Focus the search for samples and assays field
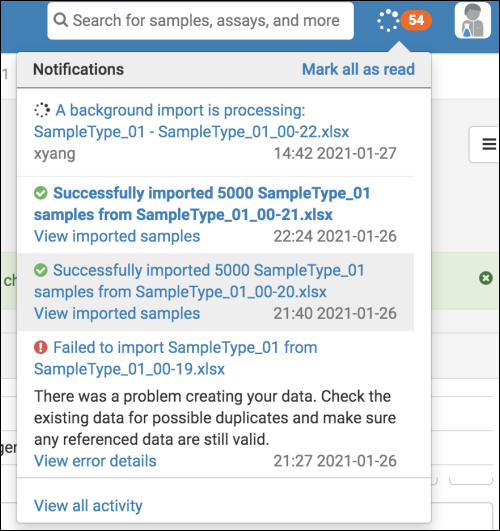The image size is (500, 531). (201, 21)
